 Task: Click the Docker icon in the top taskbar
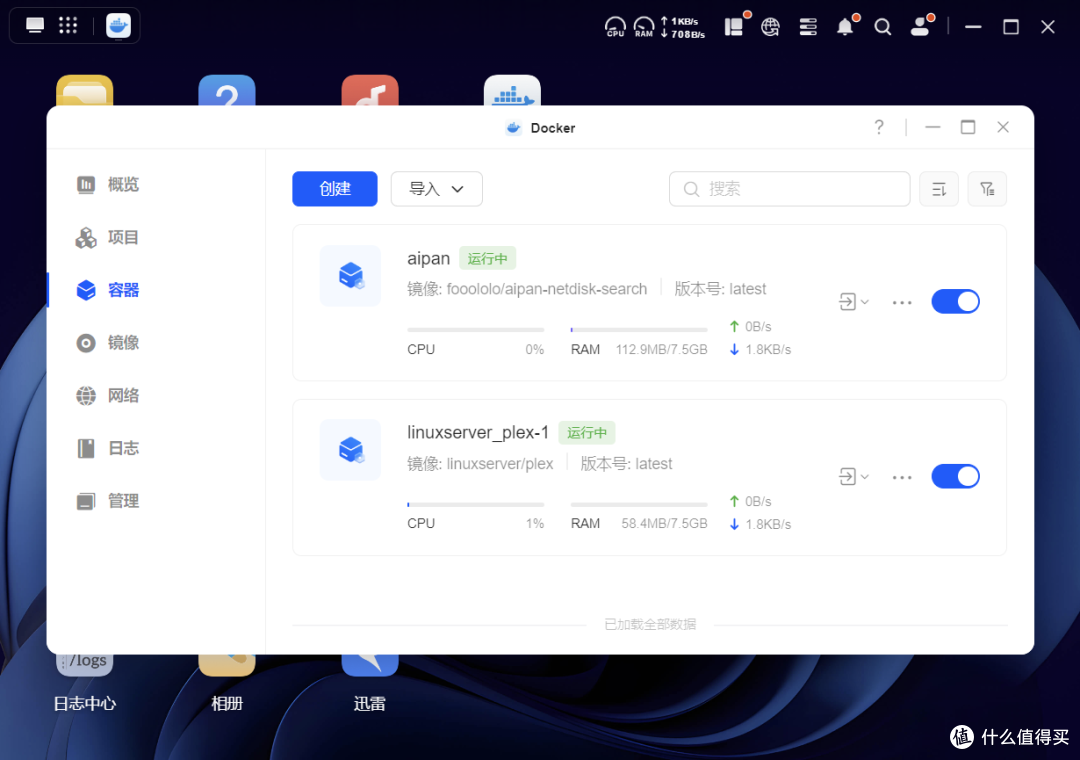point(118,26)
